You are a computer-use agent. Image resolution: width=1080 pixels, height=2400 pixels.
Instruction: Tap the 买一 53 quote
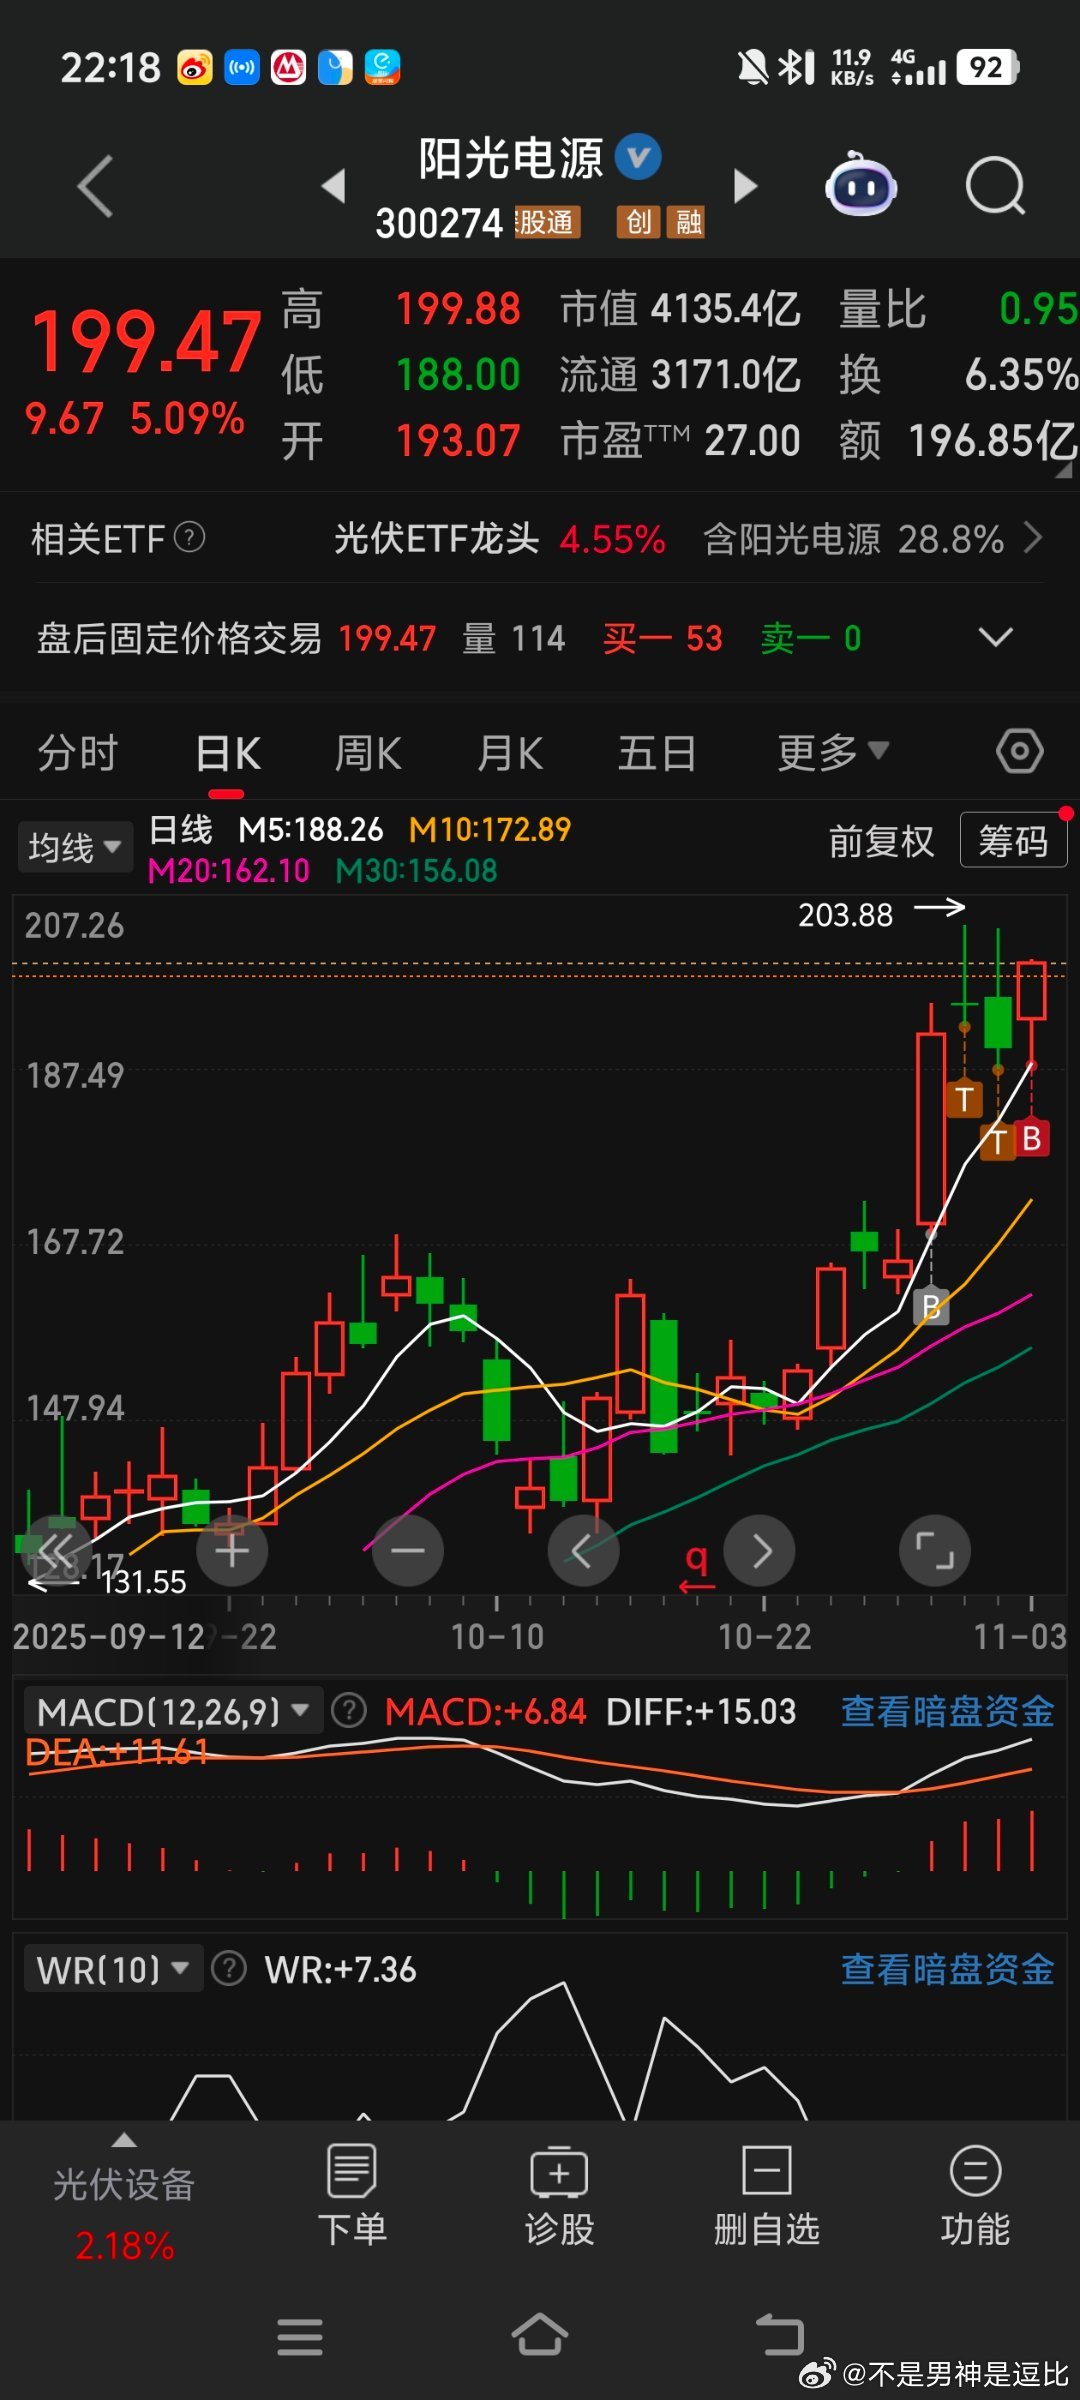click(662, 637)
